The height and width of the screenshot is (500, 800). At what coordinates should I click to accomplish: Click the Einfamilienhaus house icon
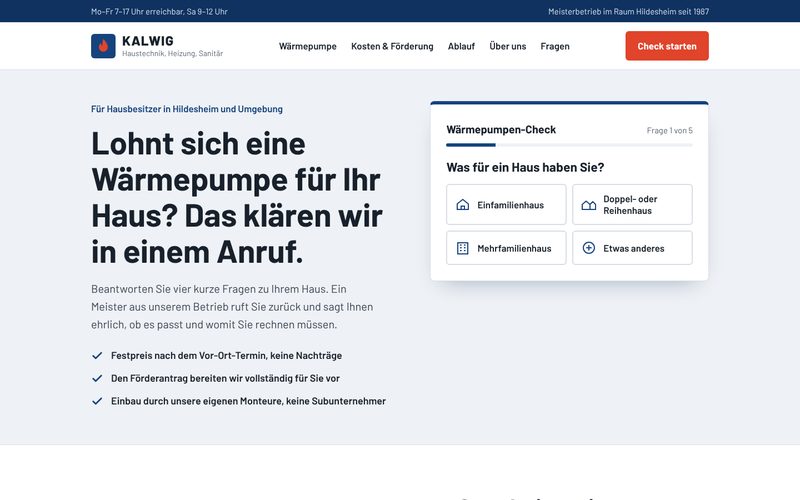(x=462, y=205)
